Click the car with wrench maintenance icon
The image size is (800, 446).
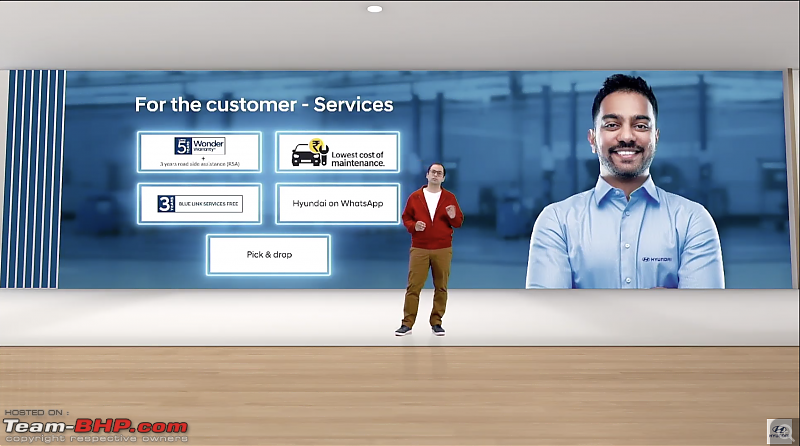click(x=310, y=153)
